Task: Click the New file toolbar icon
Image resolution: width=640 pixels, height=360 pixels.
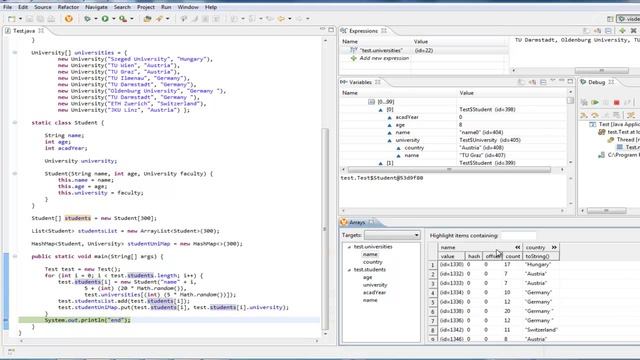Action: 12,19
